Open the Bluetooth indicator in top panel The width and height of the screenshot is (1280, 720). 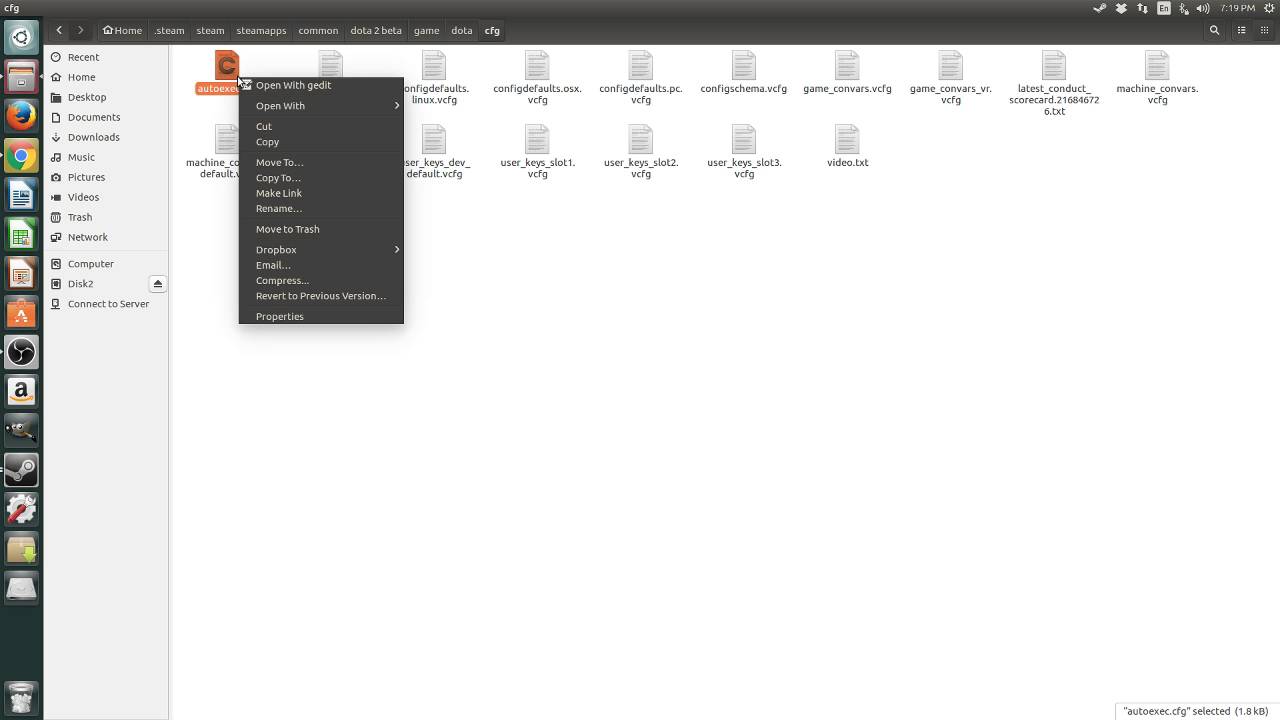(1184, 8)
